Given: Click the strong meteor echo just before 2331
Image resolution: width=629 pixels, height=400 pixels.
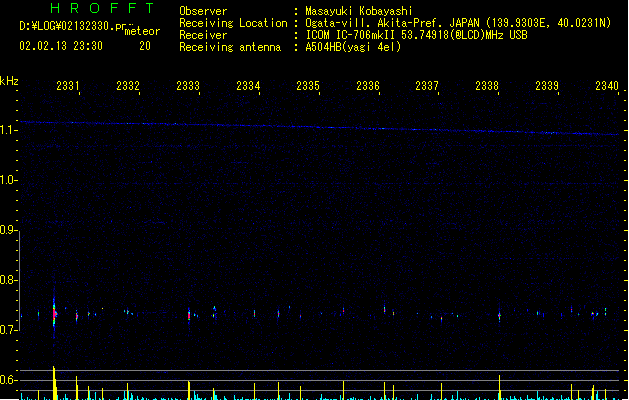Looking at the screenshot, I should point(55,313).
